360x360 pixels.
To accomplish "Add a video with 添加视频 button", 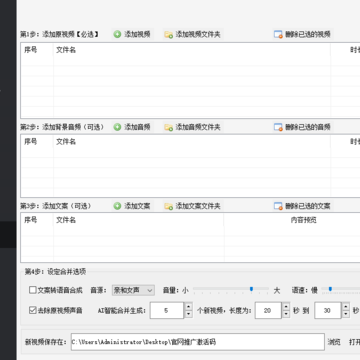I will coord(132,34).
